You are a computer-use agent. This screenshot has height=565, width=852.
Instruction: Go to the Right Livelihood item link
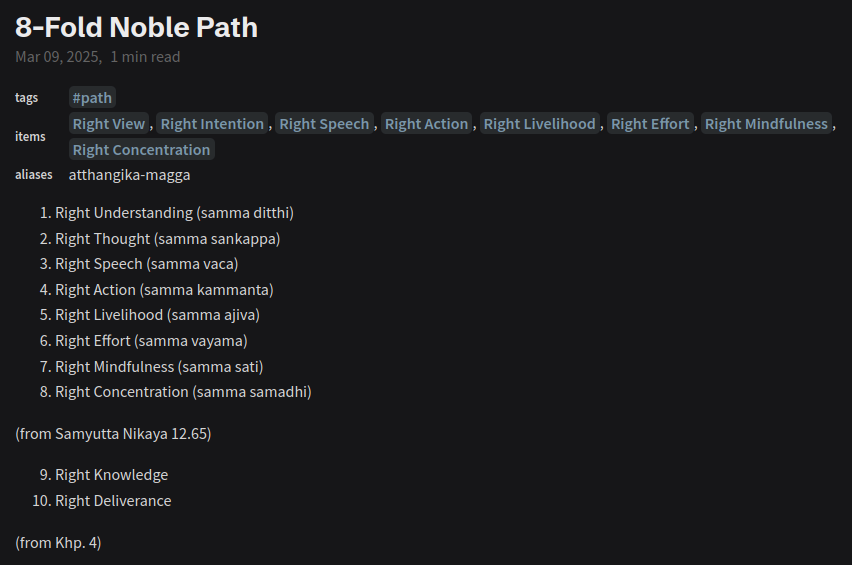[539, 124]
